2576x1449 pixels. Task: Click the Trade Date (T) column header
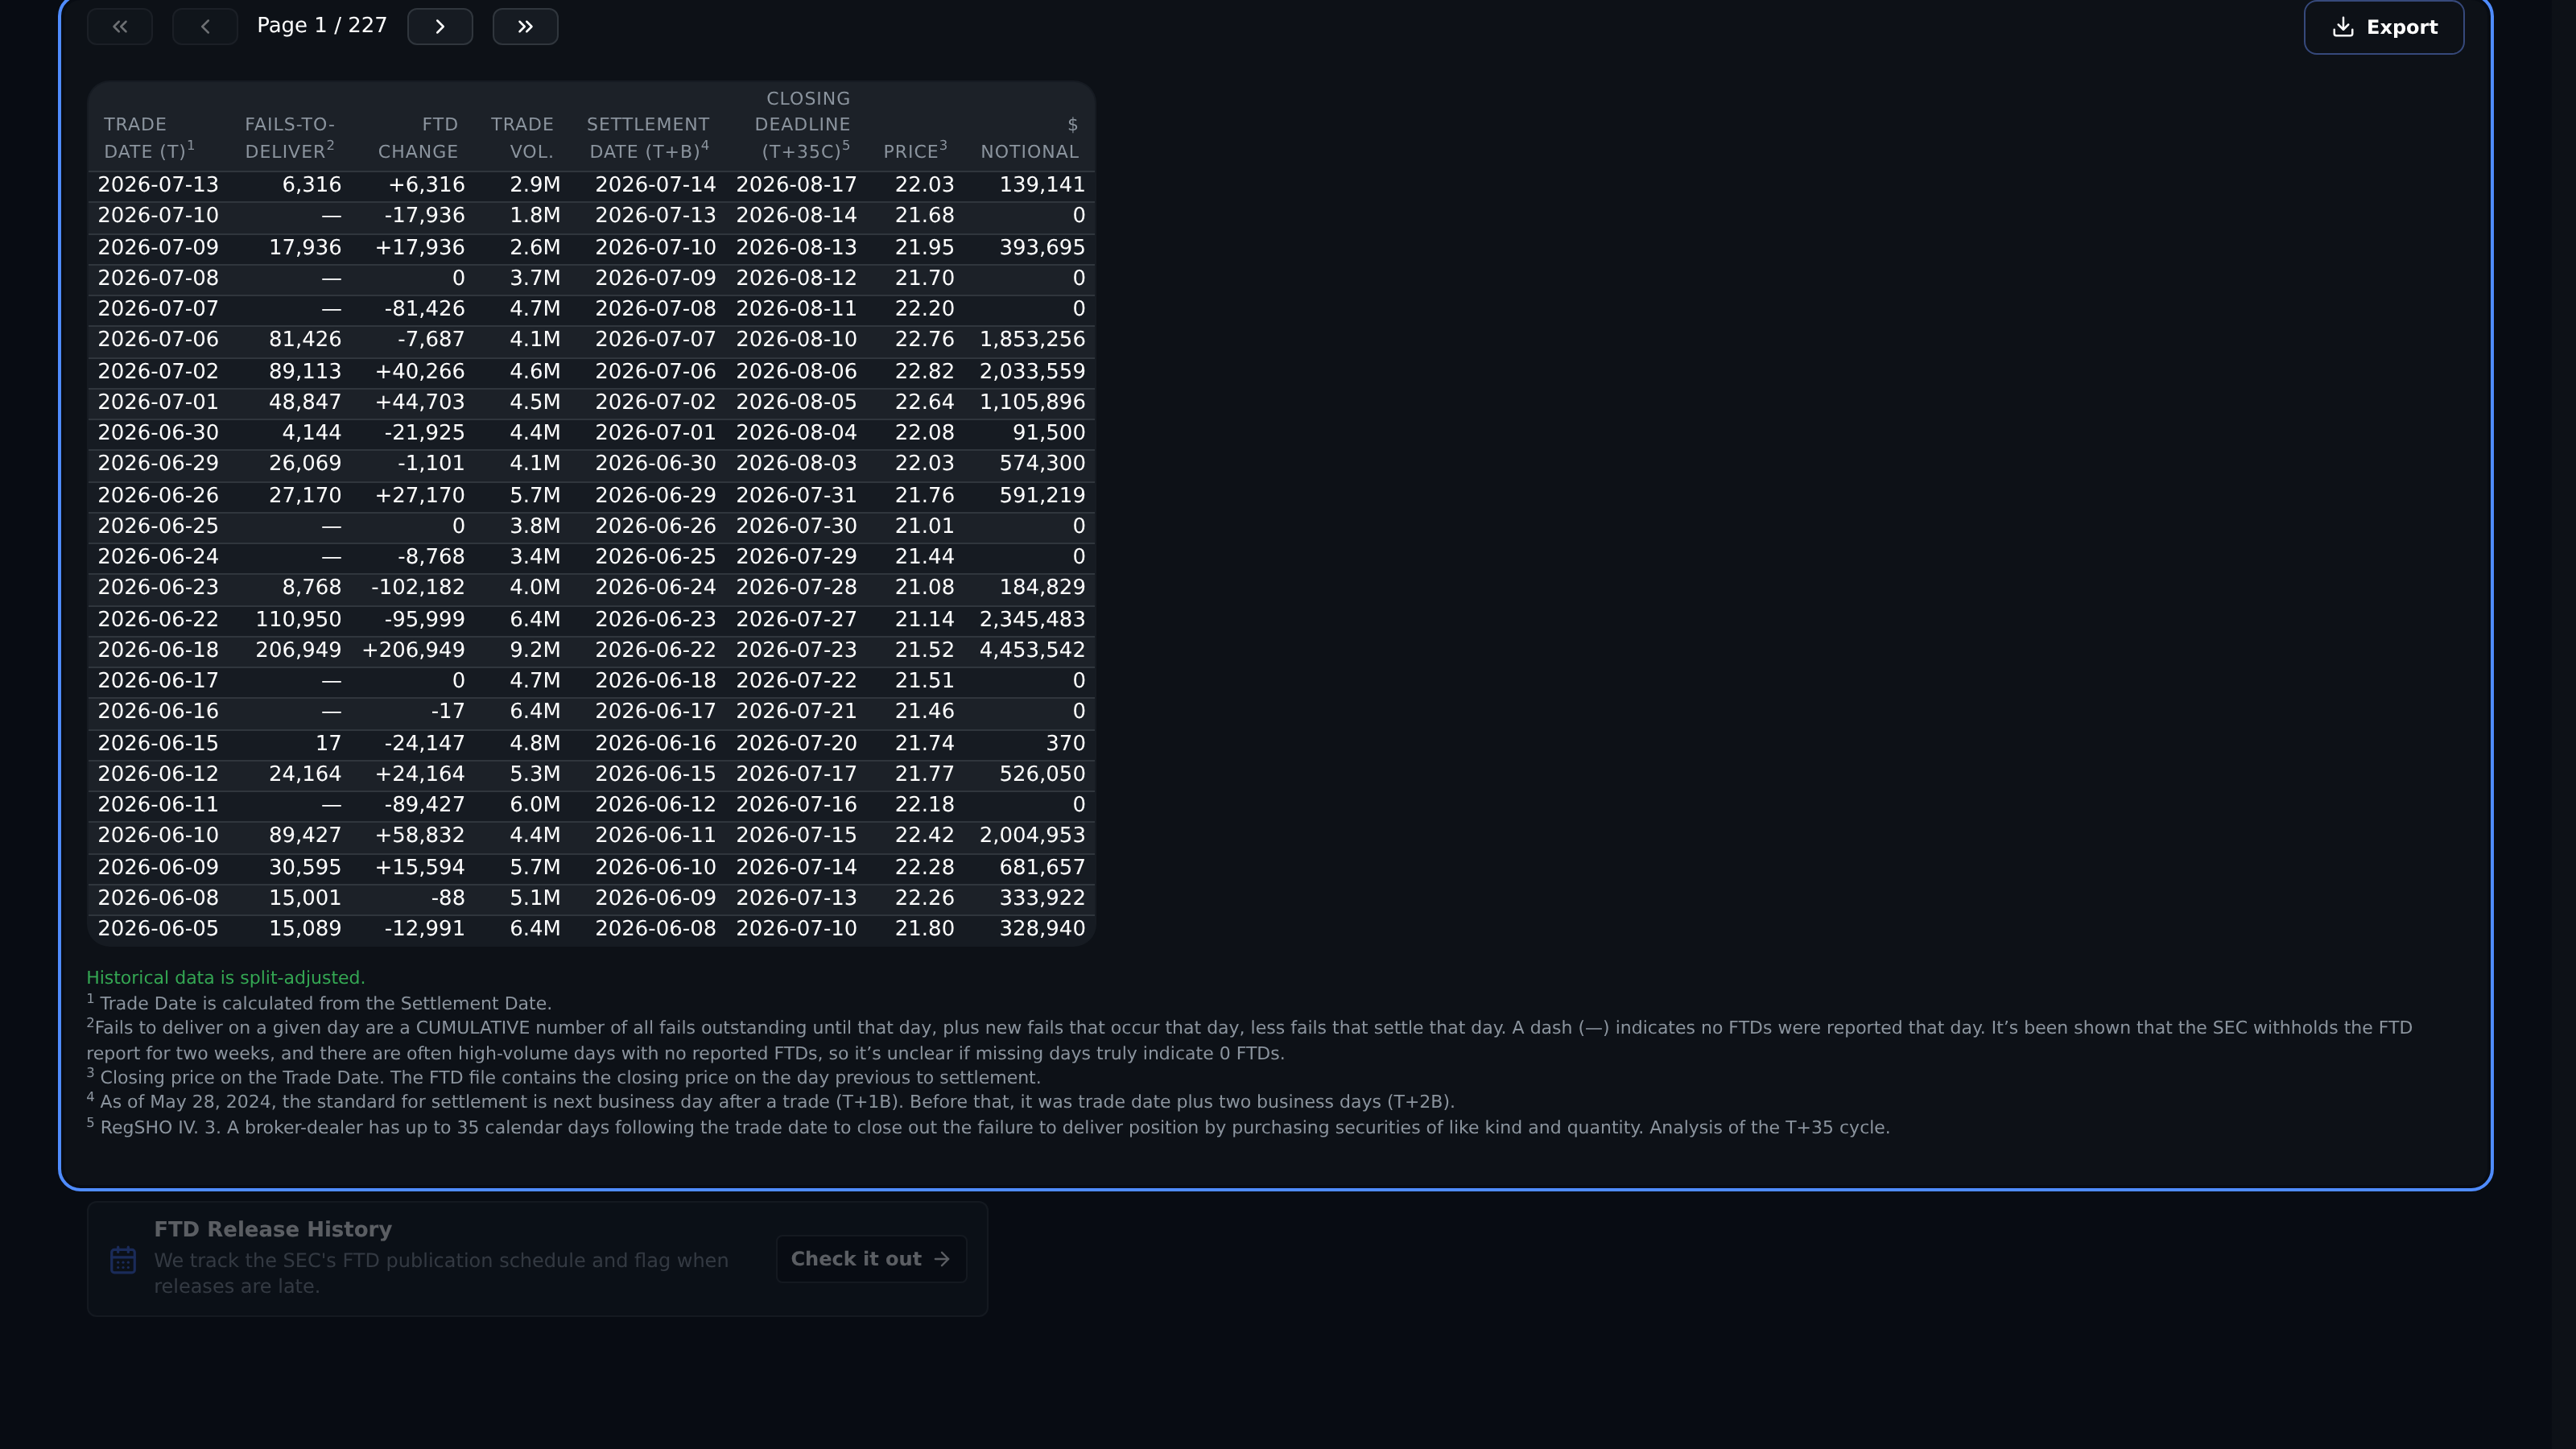point(149,138)
